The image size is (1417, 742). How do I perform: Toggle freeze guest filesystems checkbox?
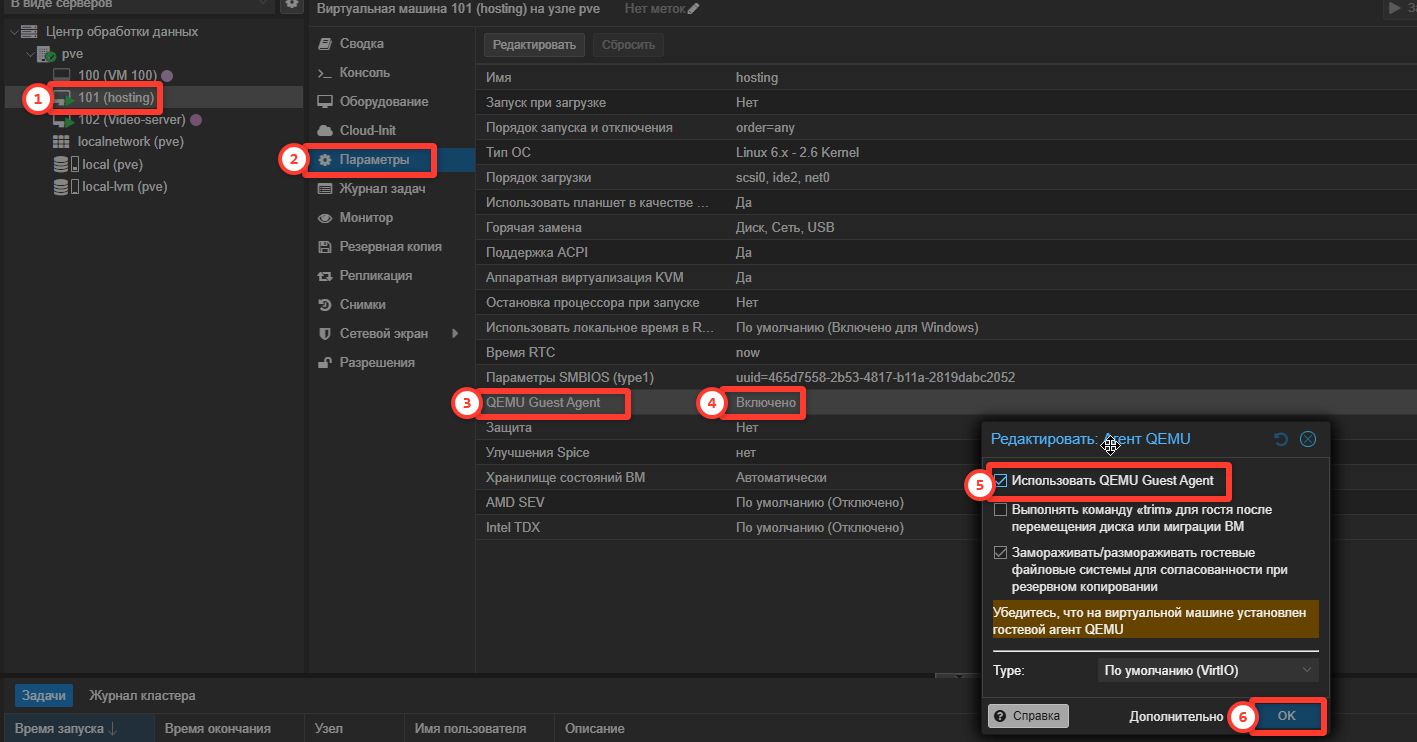(1001, 553)
